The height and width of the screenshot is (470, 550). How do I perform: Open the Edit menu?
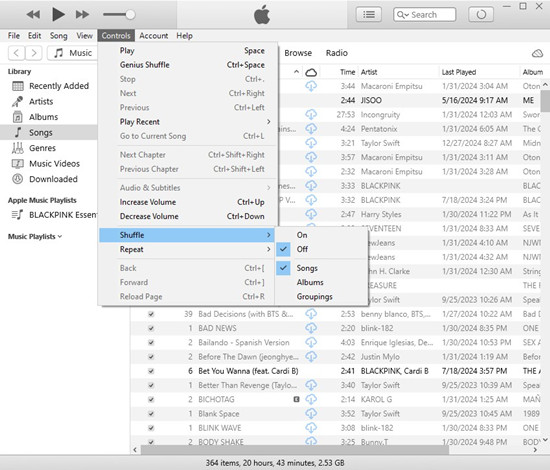[34, 36]
